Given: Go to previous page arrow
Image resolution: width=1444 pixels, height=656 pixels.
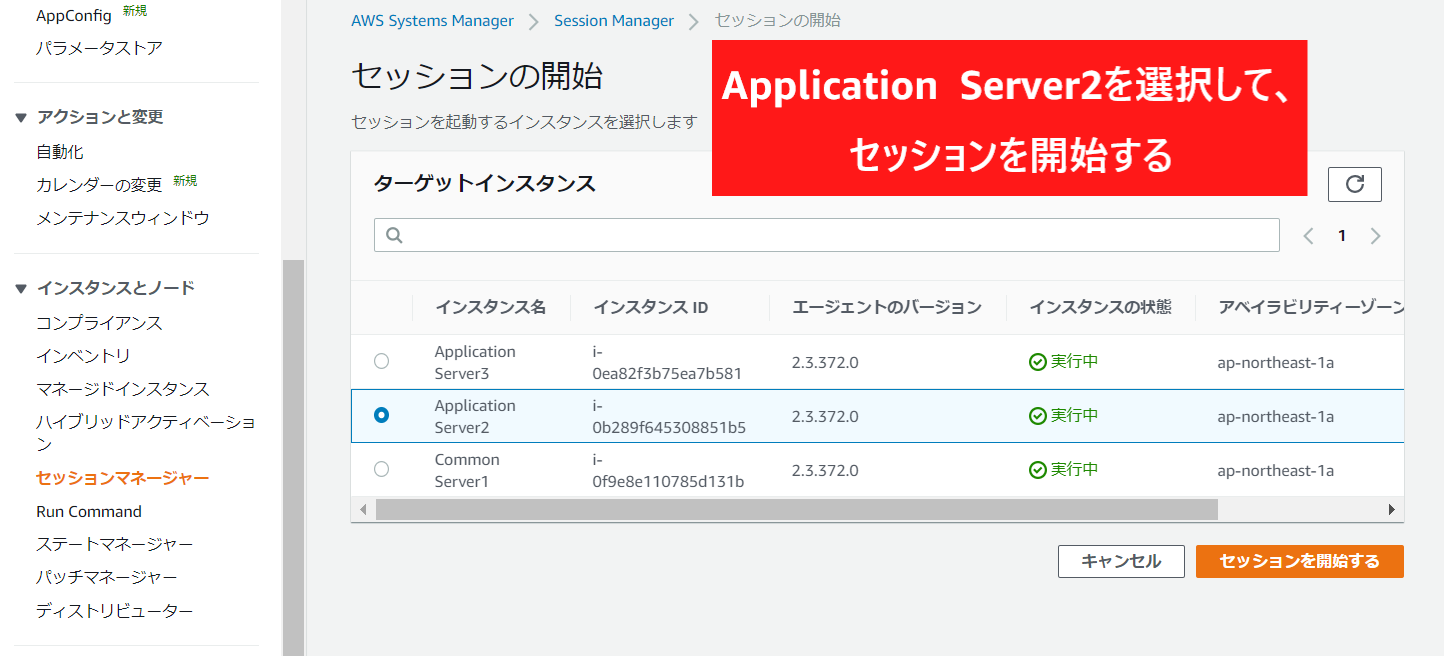Looking at the screenshot, I should pyautogui.click(x=1308, y=236).
